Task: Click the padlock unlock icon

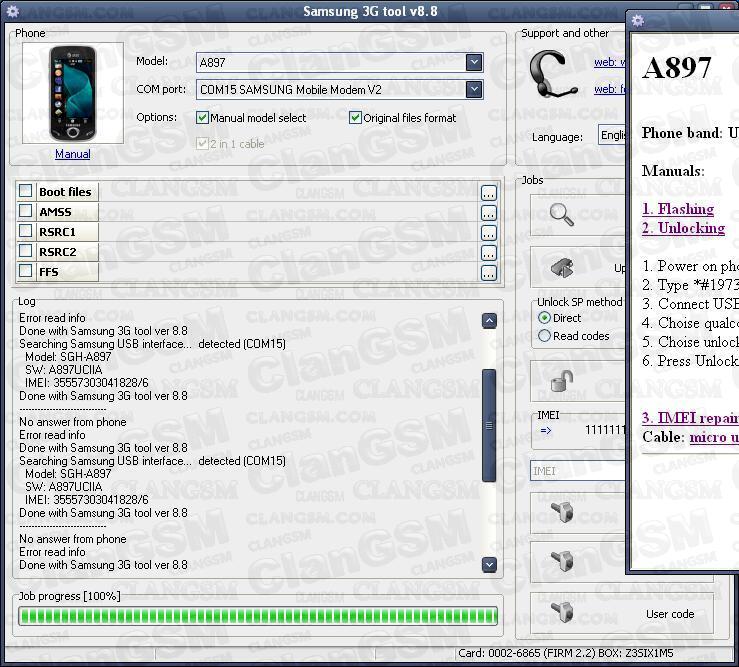Action: pyautogui.click(x=562, y=380)
